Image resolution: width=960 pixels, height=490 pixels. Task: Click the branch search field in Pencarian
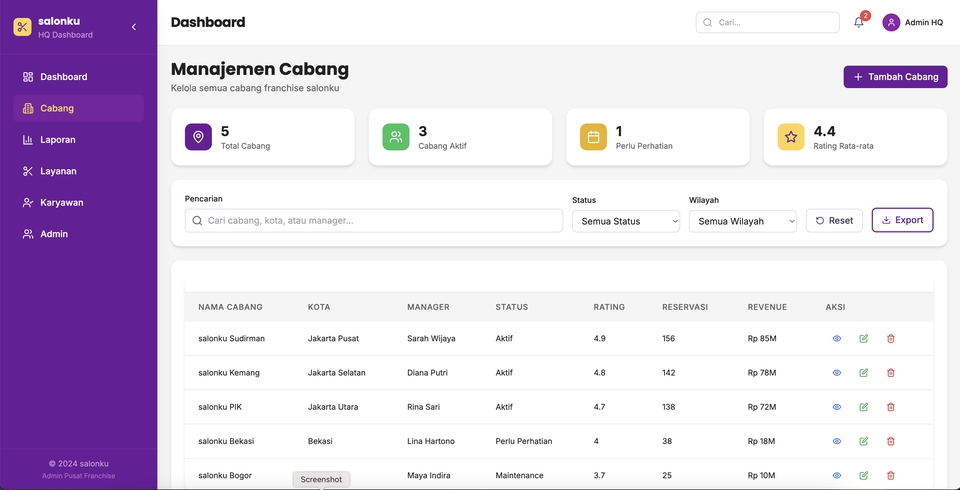point(374,220)
